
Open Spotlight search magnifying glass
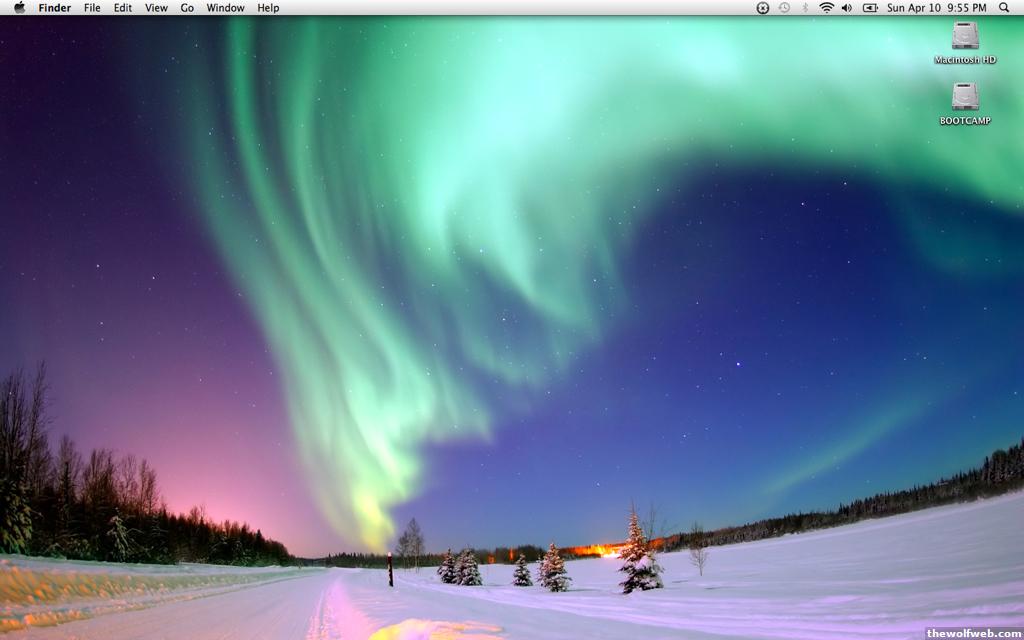coord(1004,8)
